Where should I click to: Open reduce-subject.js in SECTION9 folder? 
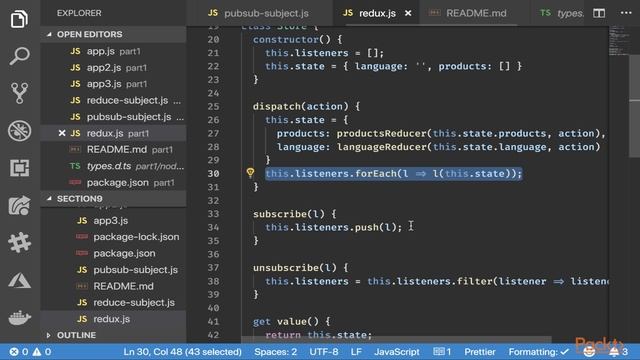coord(113,302)
